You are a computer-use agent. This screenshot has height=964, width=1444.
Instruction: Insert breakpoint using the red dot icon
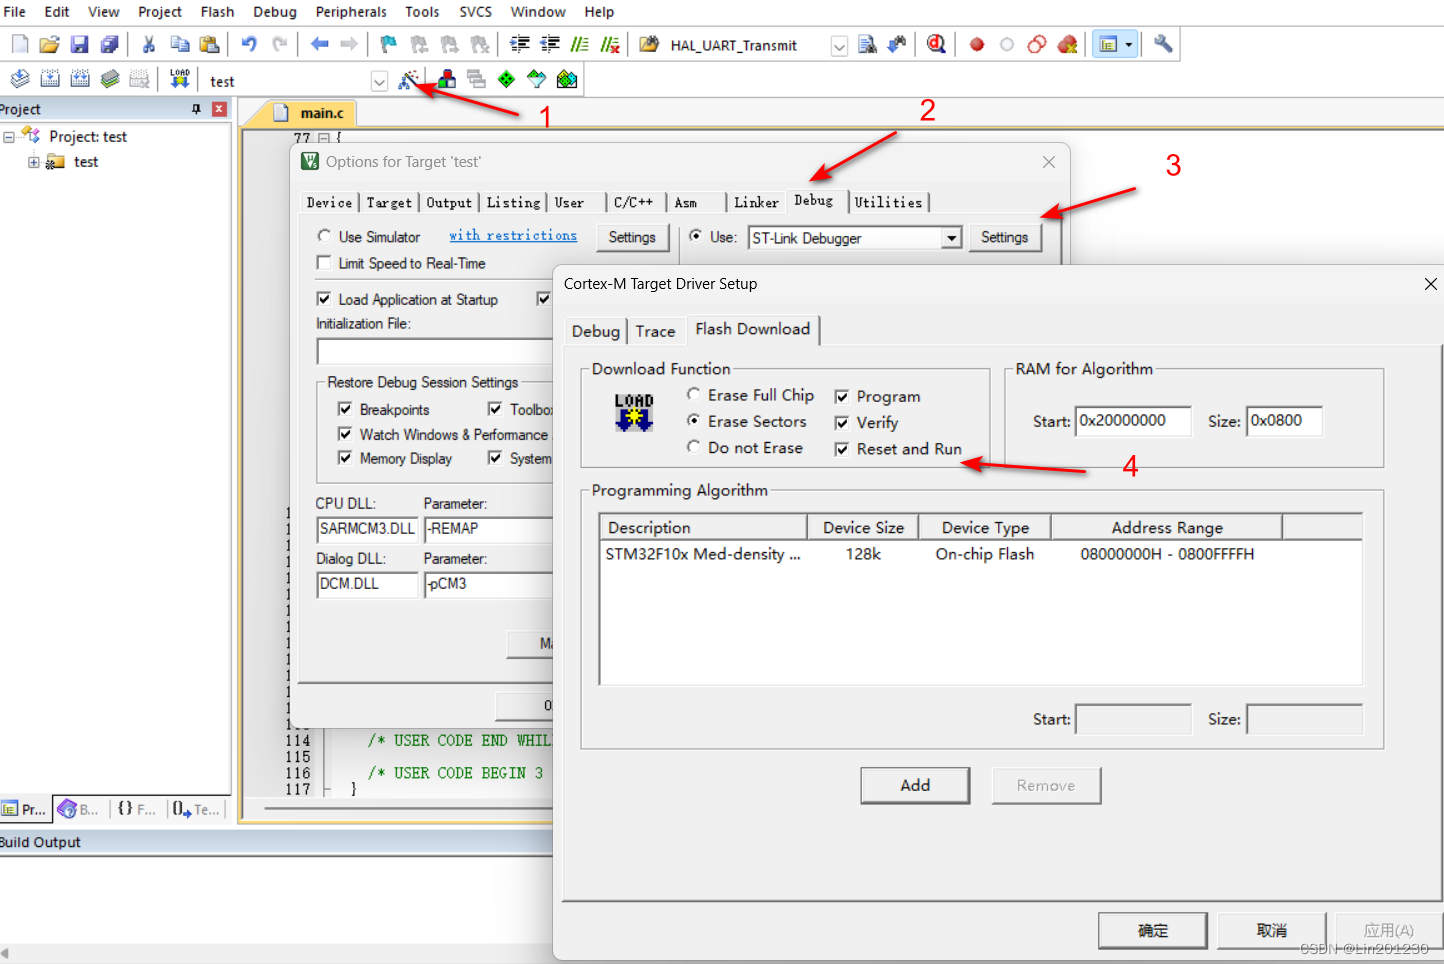[977, 44]
